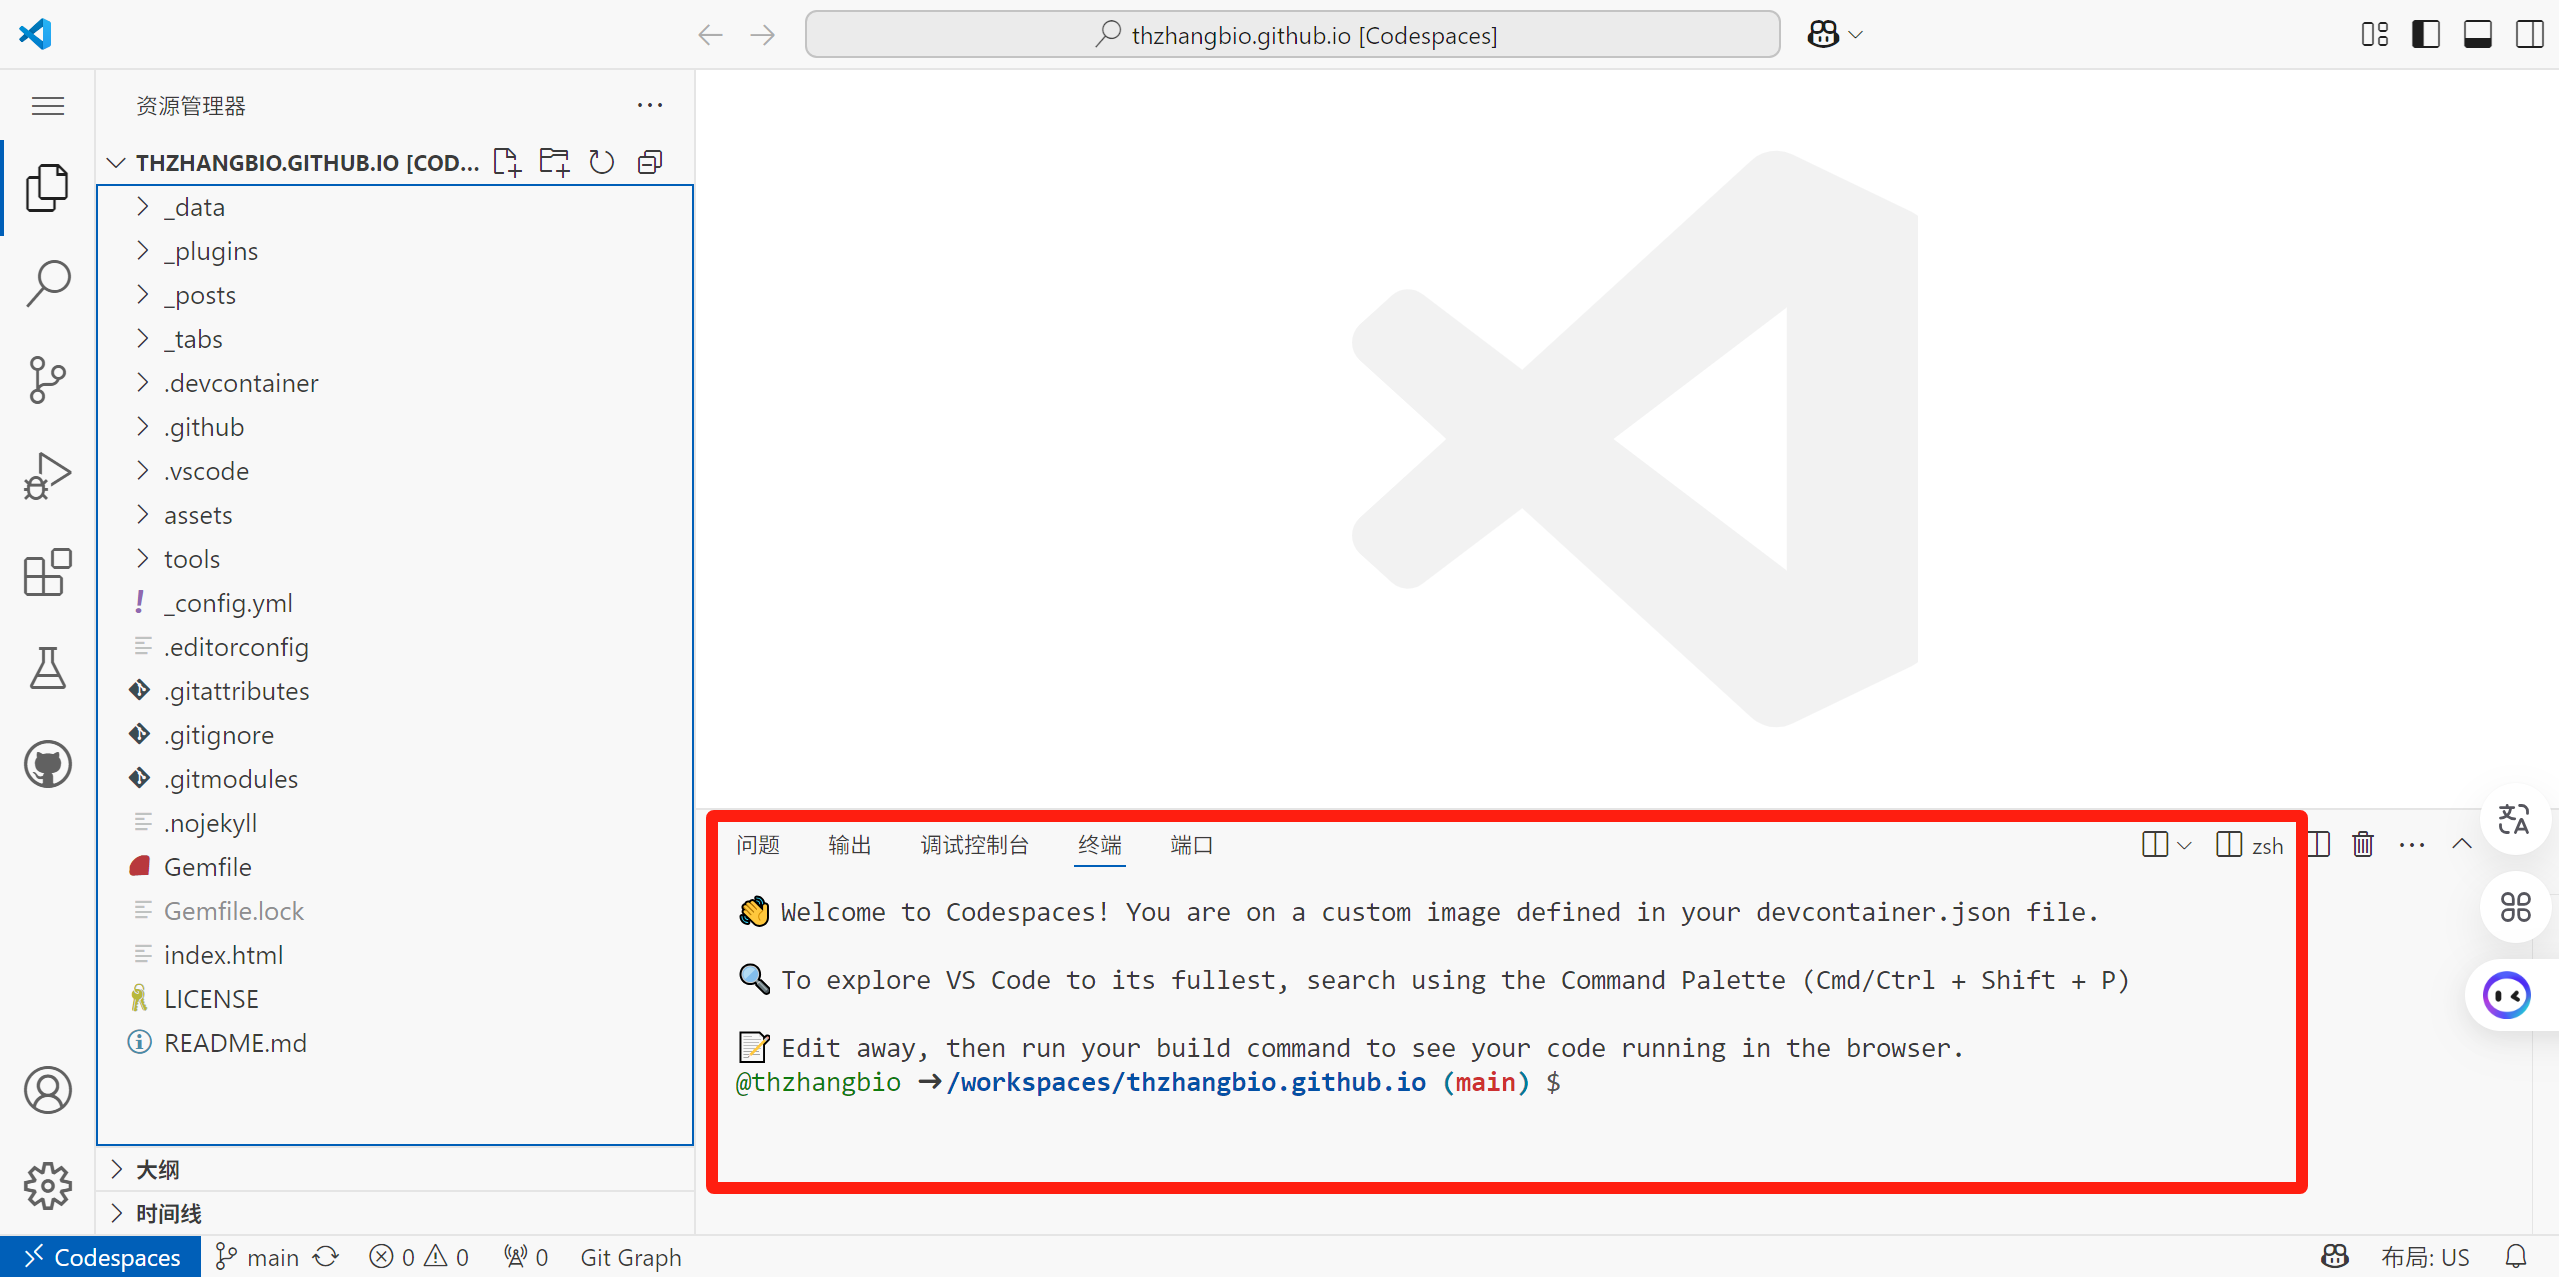Toggle the primary side bar visibility
The height and width of the screenshot is (1277, 2559).
(2425, 35)
